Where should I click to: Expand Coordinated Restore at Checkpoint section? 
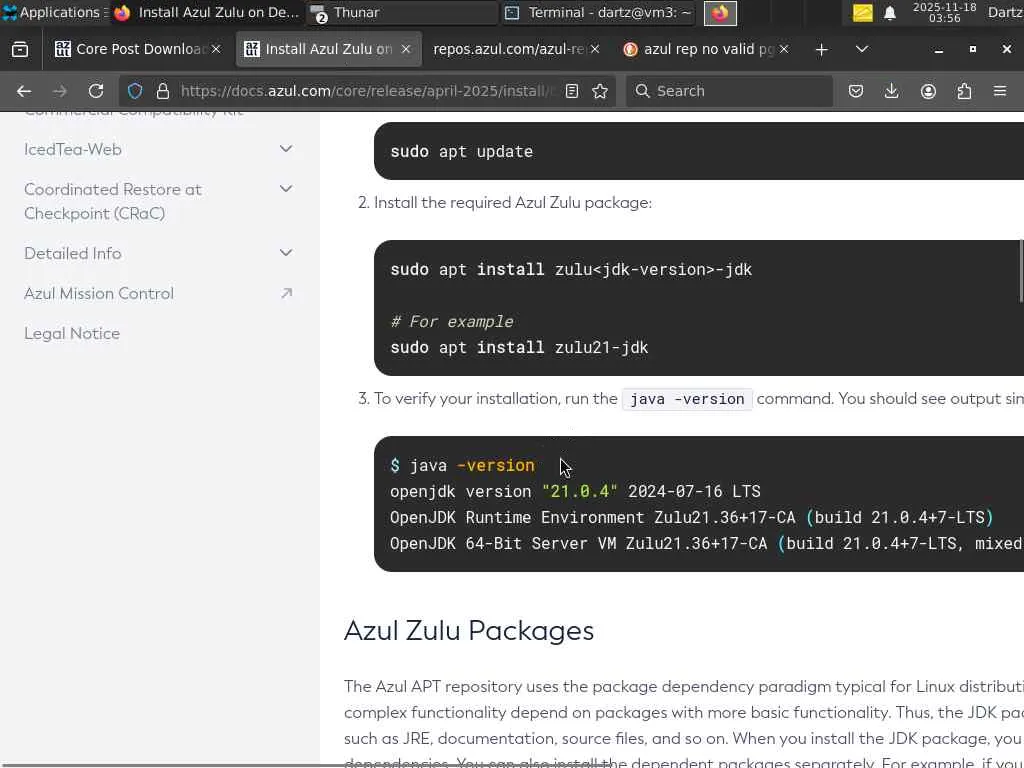(x=286, y=189)
